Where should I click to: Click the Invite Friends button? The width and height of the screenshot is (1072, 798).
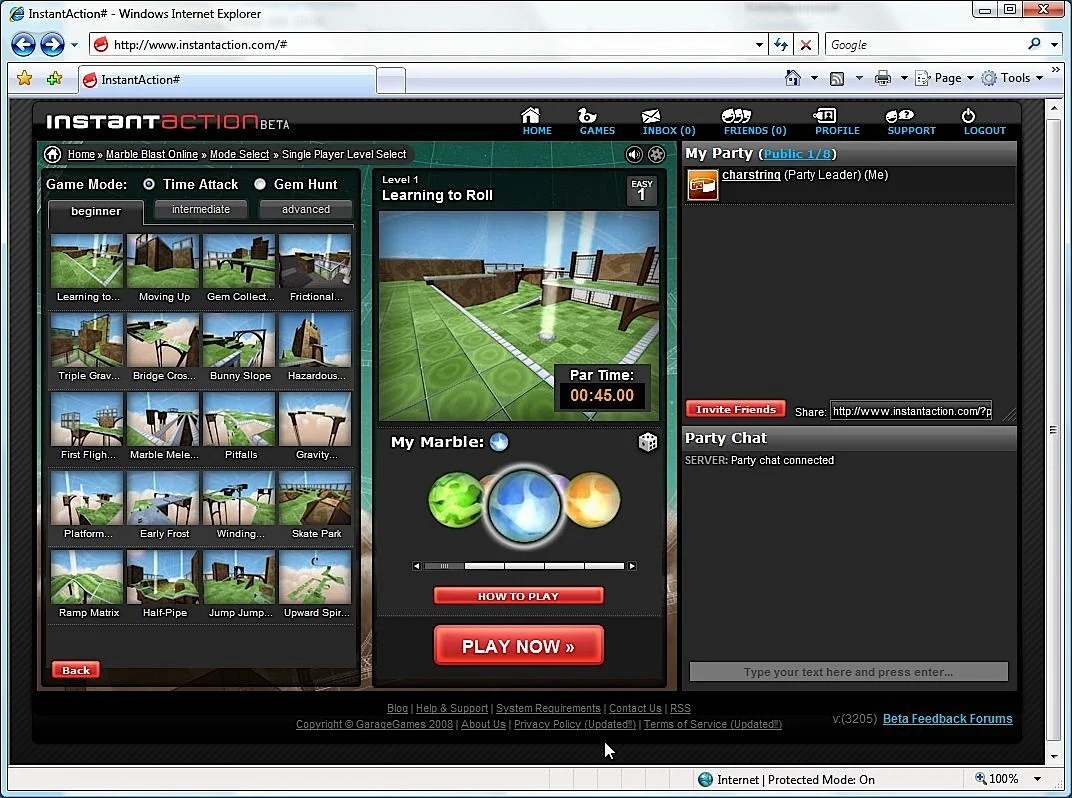click(x=736, y=409)
